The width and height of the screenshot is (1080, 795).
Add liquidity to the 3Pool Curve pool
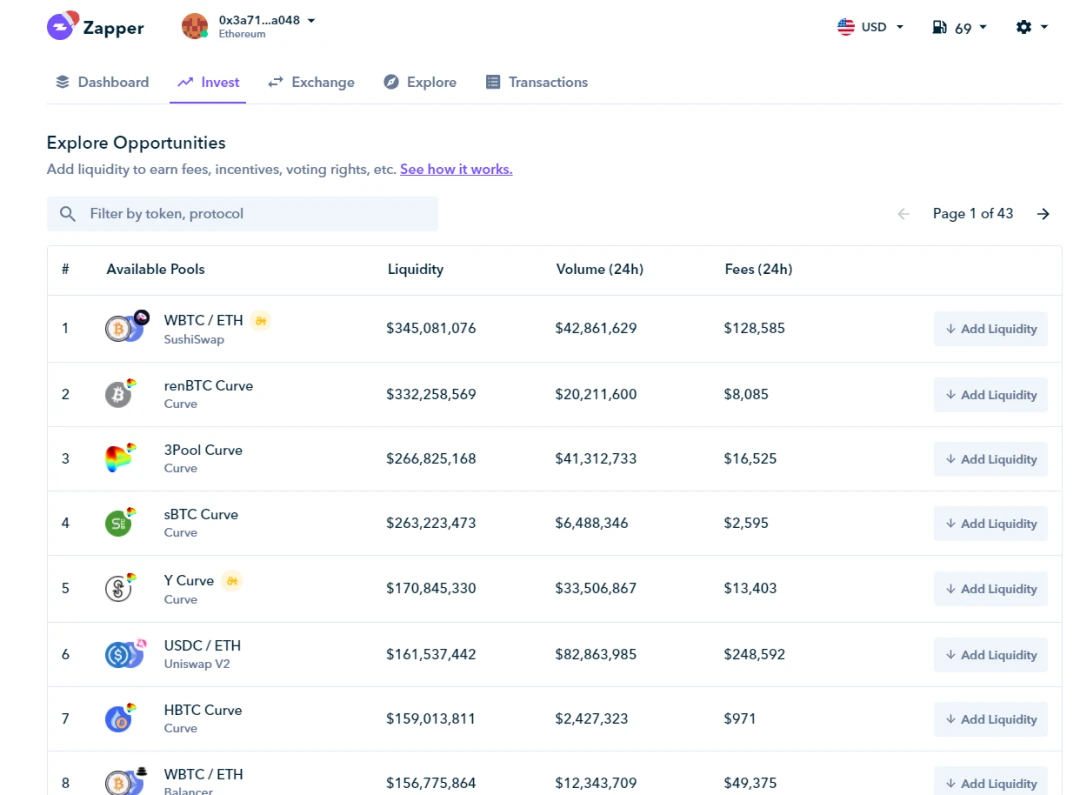tap(990, 459)
